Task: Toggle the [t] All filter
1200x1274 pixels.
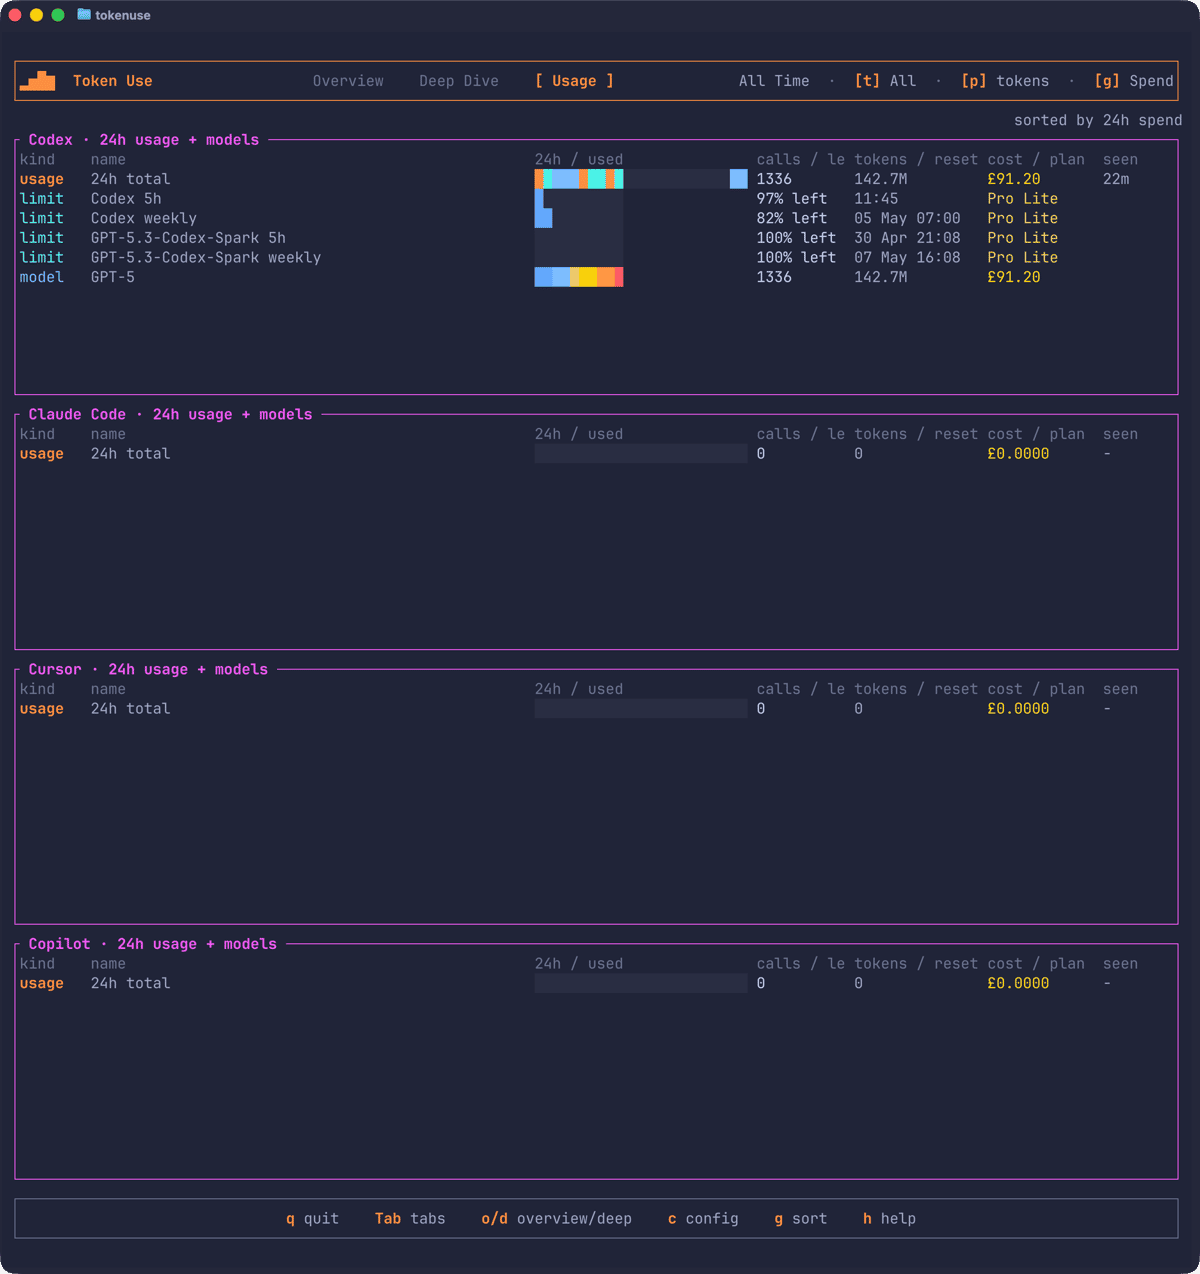Action: [885, 81]
